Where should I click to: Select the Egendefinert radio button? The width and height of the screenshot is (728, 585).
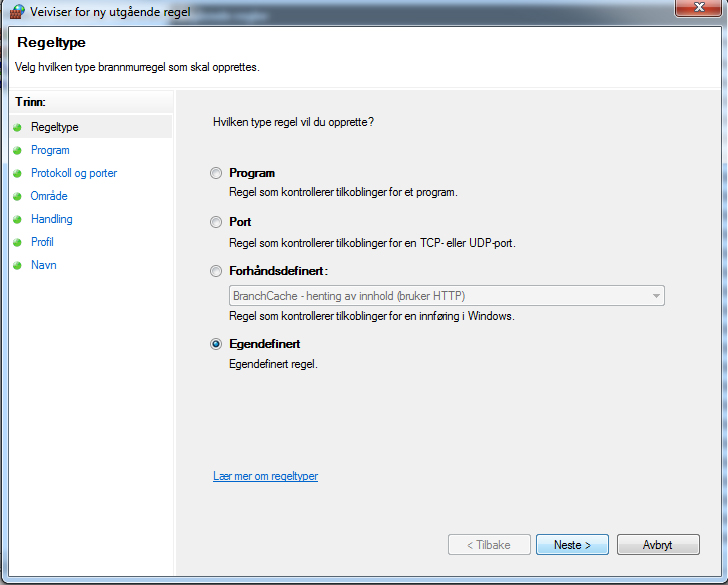coord(216,344)
